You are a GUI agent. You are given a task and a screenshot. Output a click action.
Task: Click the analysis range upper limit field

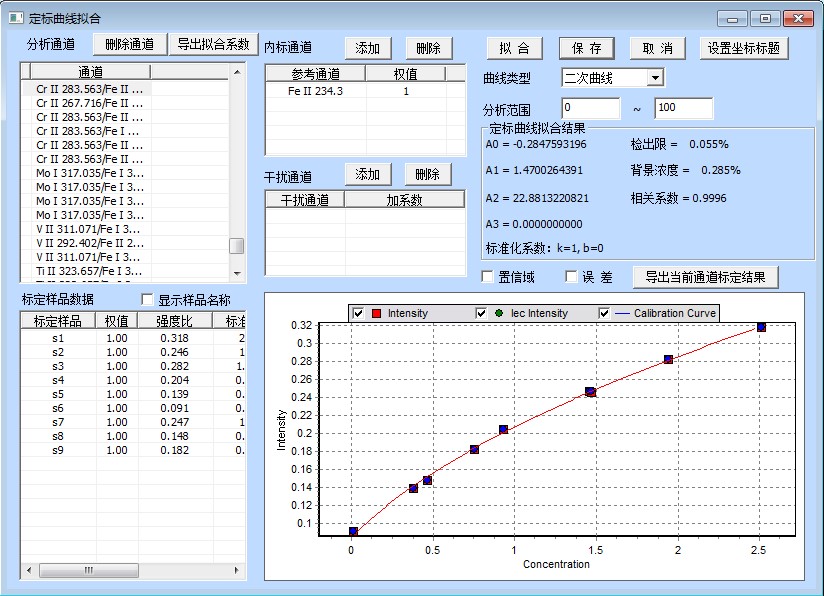pyautogui.click(x=683, y=108)
